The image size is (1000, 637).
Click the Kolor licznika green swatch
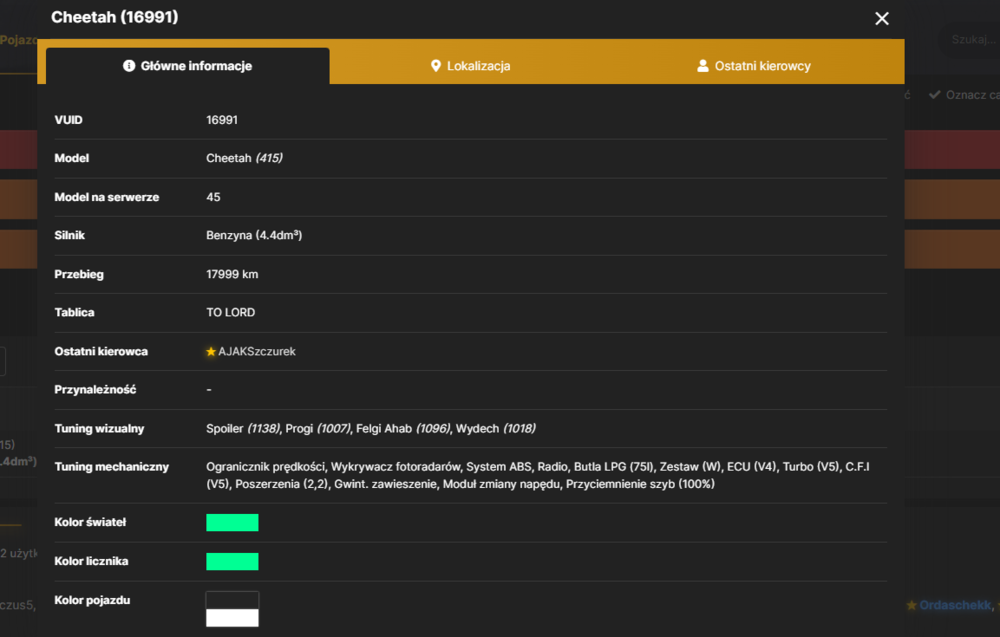(x=232, y=561)
